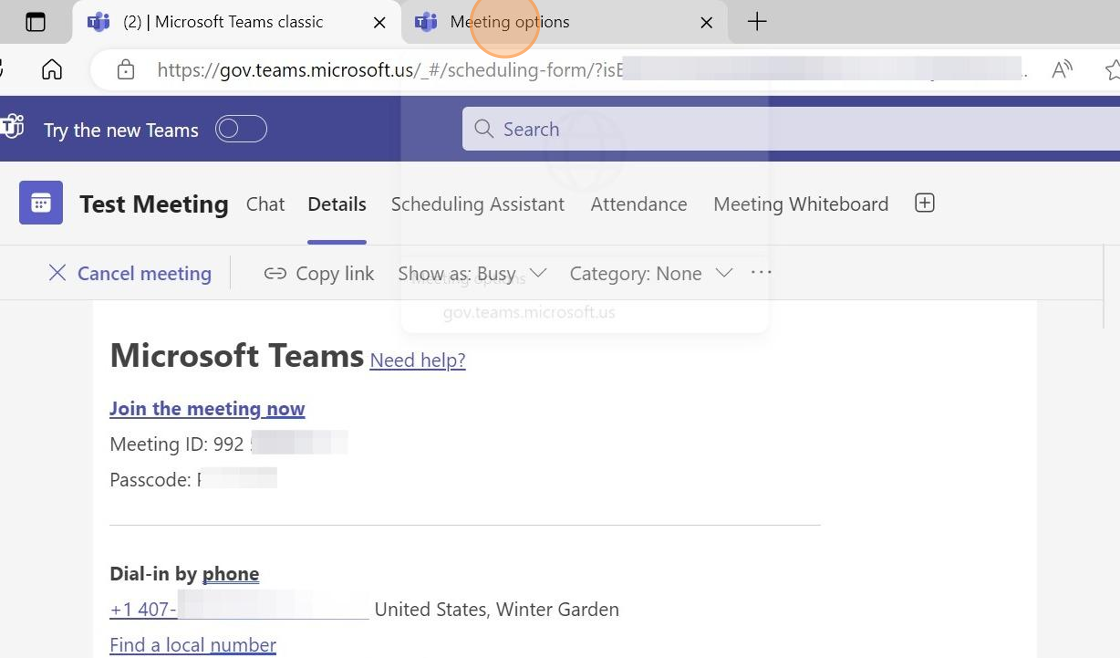Click the search magnifier icon
This screenshot has height=658, width=1120.
484,129
